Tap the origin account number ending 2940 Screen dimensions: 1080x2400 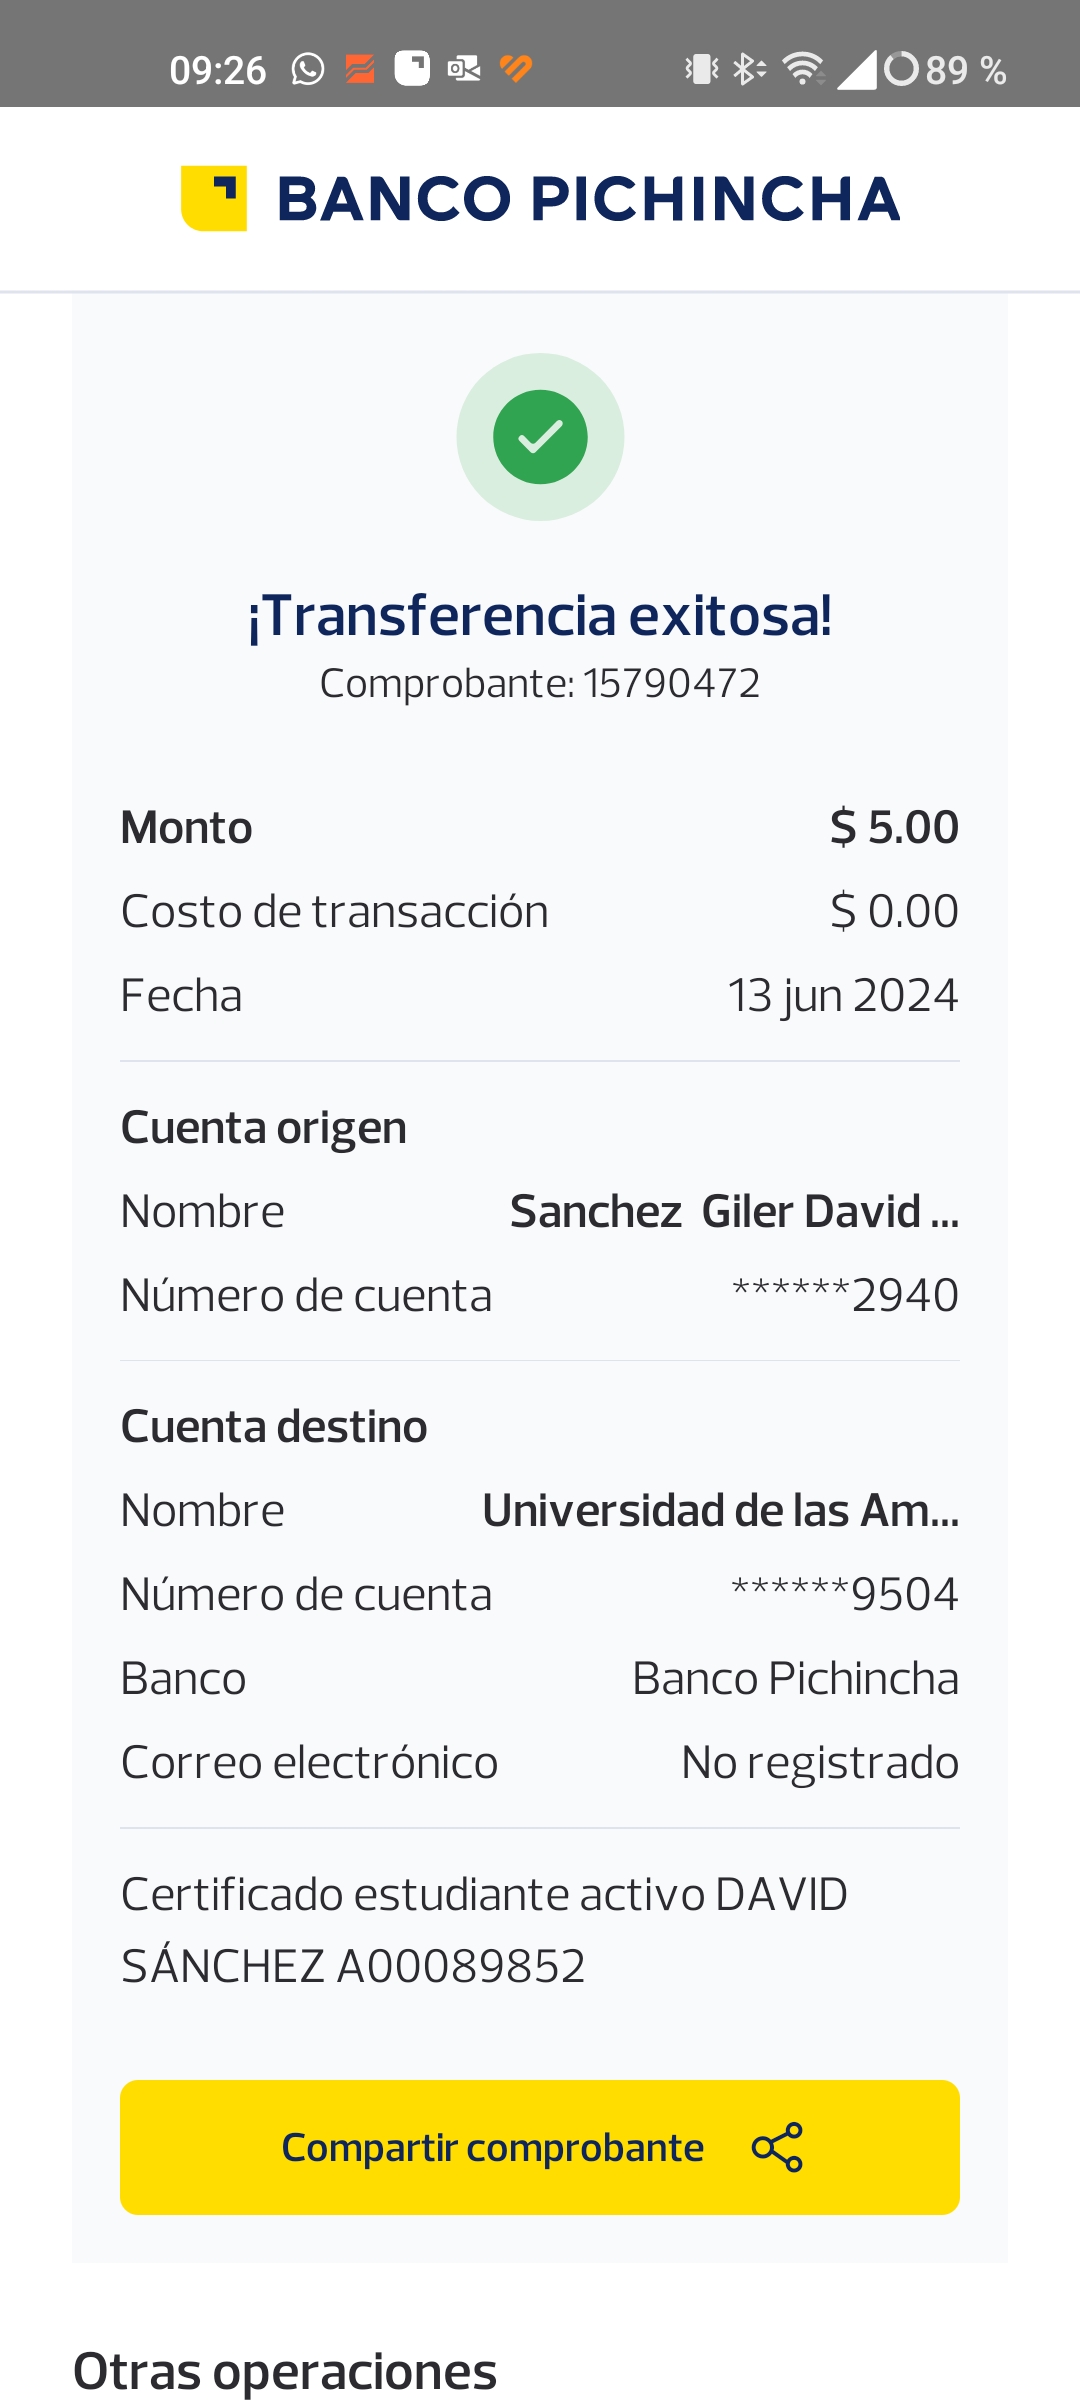point(845,1295)
